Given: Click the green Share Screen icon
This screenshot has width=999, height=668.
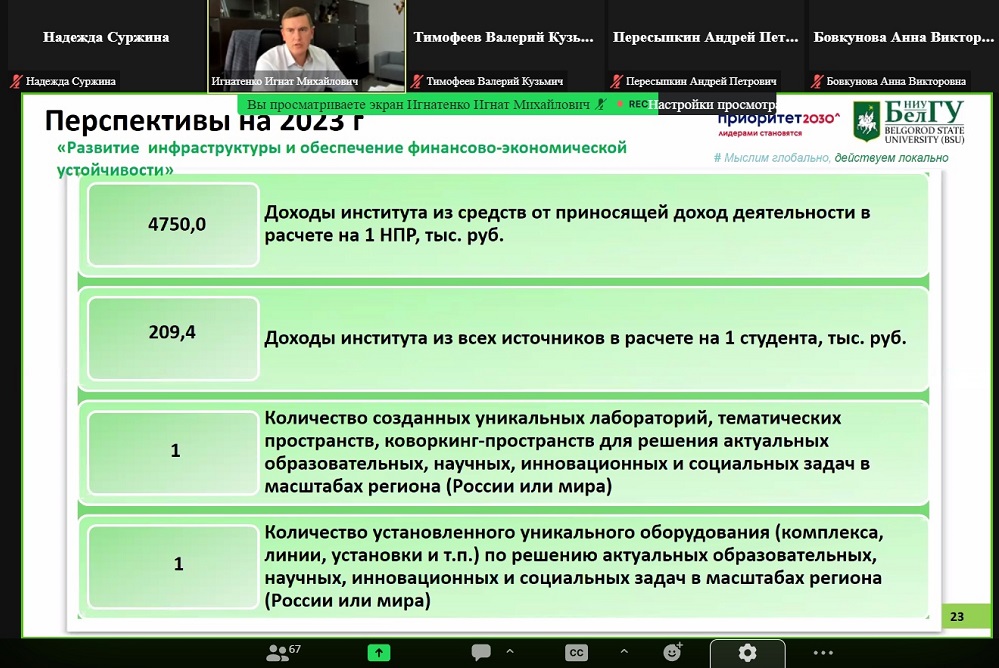Looking at the screenshot, I should 379,652.
